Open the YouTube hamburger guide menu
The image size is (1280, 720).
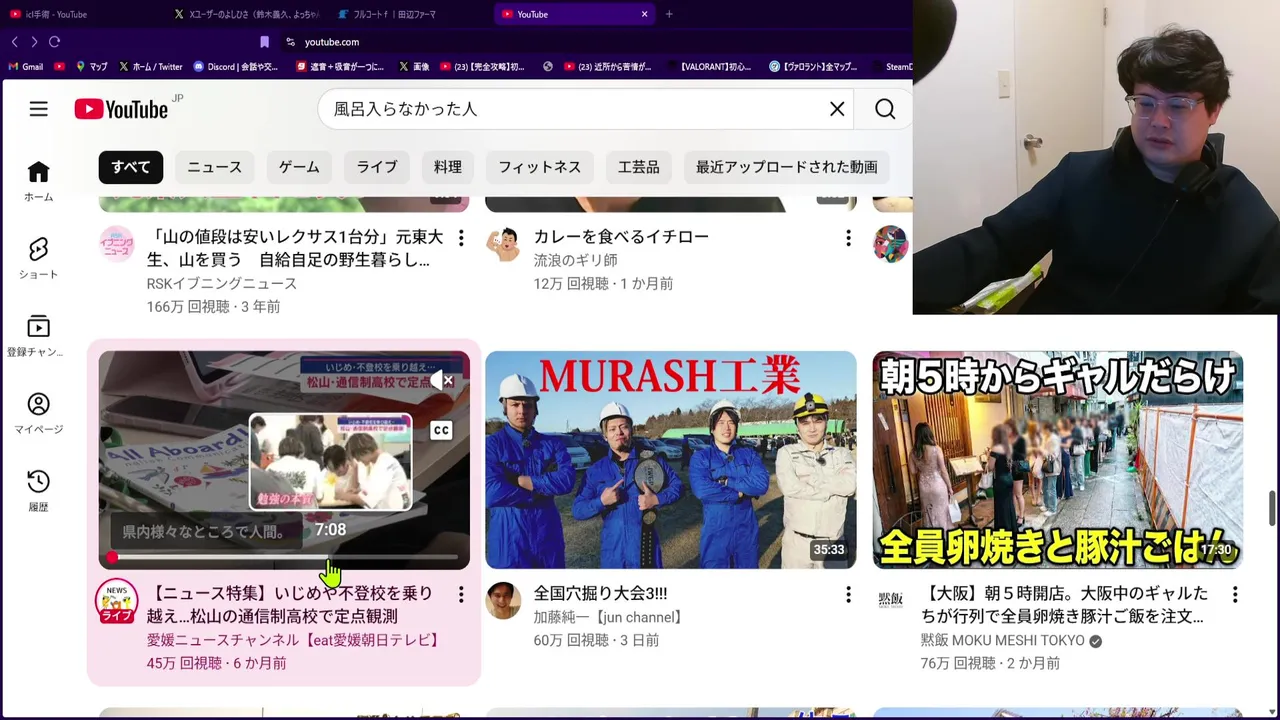[x=38, y=109]
